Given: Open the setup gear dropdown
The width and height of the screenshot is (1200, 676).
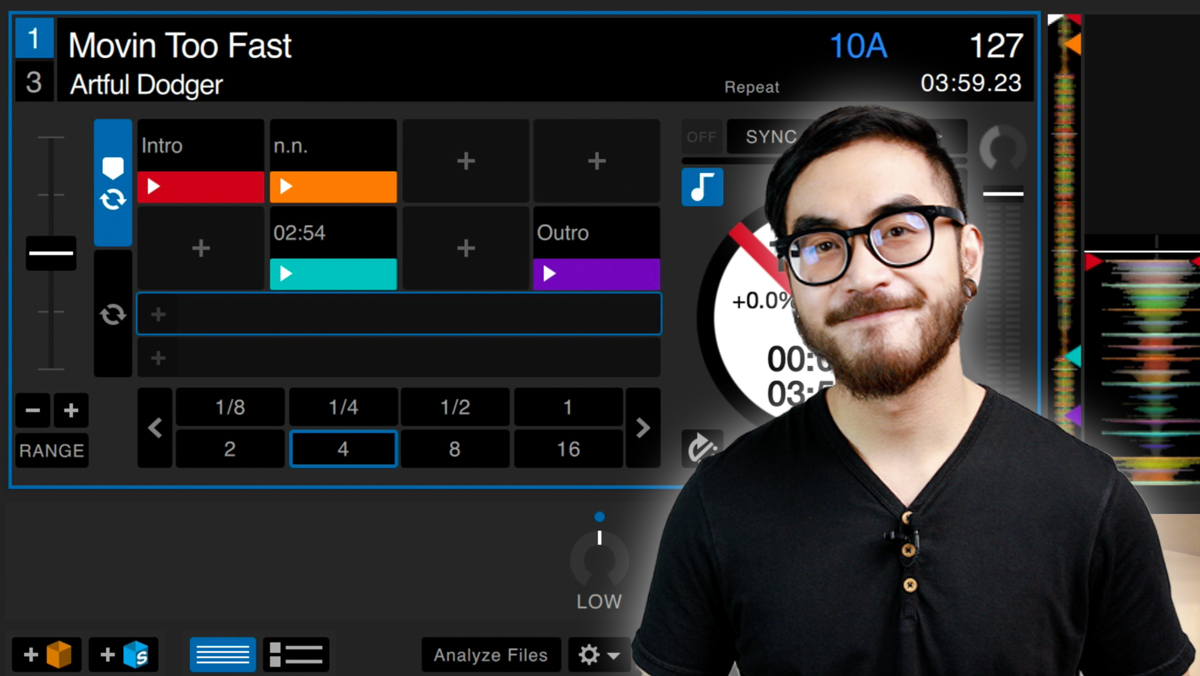Looking at the screenshot, I should [x=600, y=655].
